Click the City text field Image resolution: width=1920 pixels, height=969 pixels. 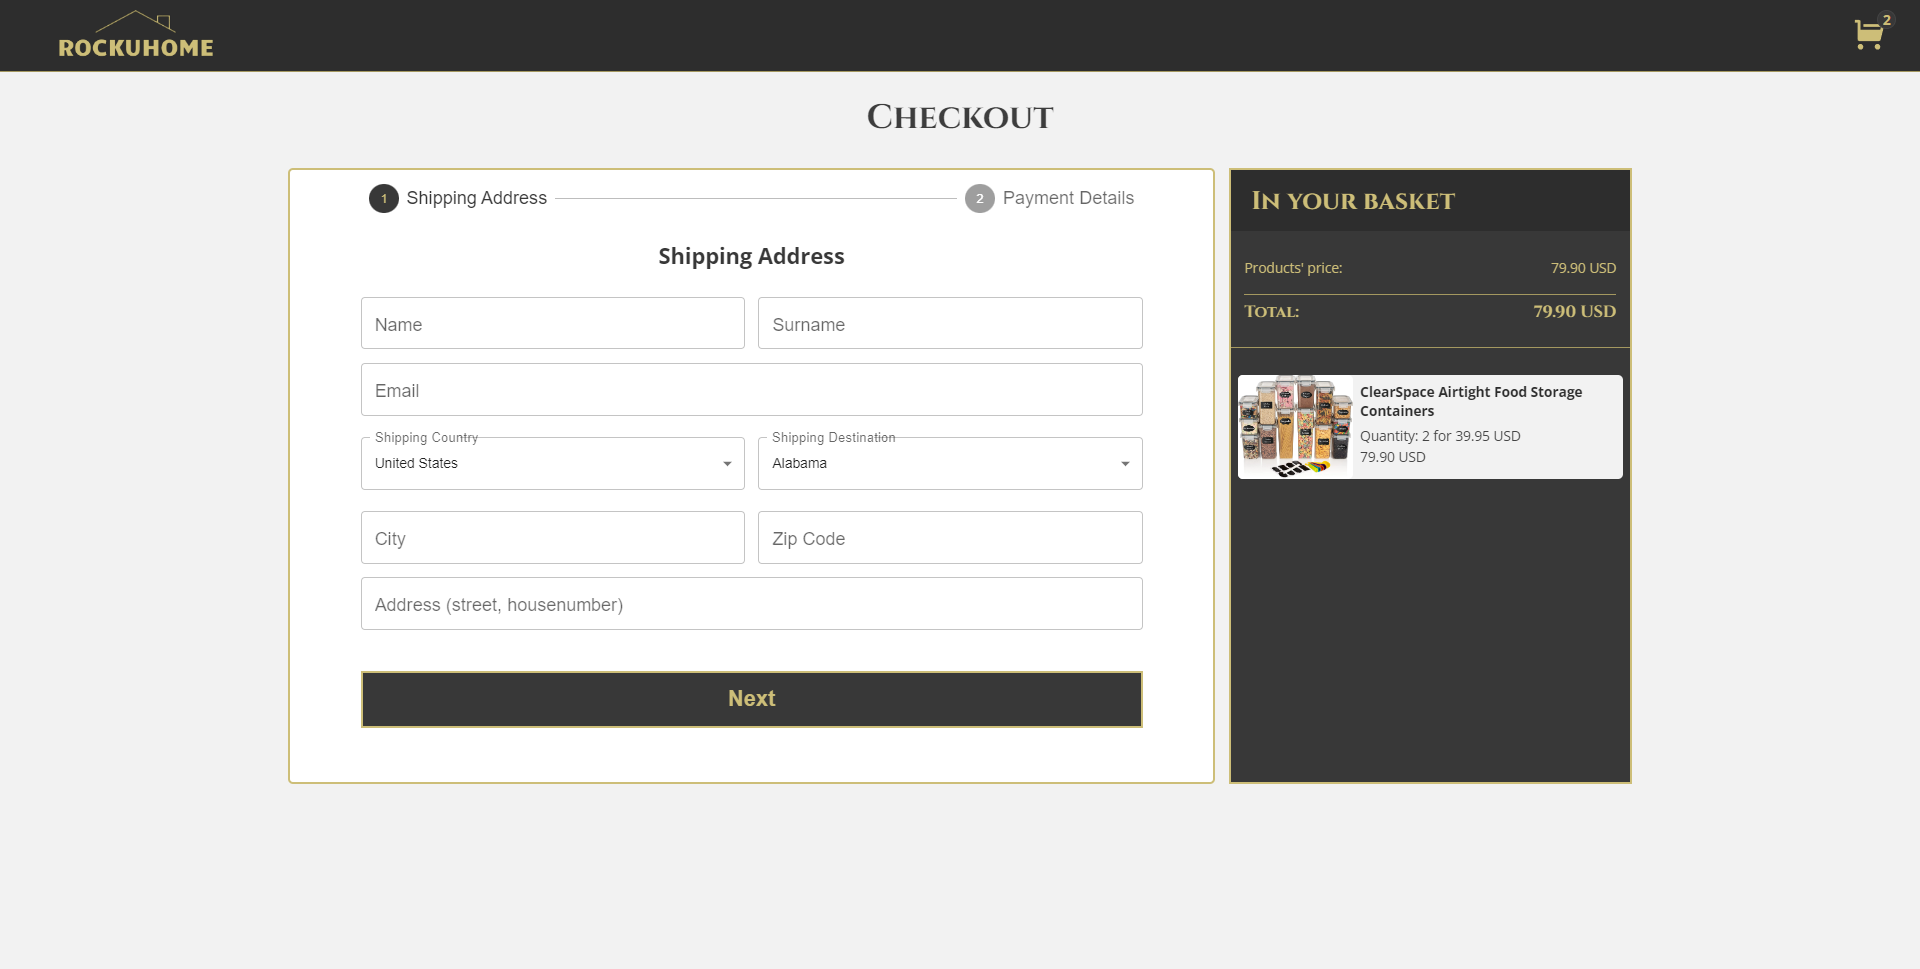[551, 537]
